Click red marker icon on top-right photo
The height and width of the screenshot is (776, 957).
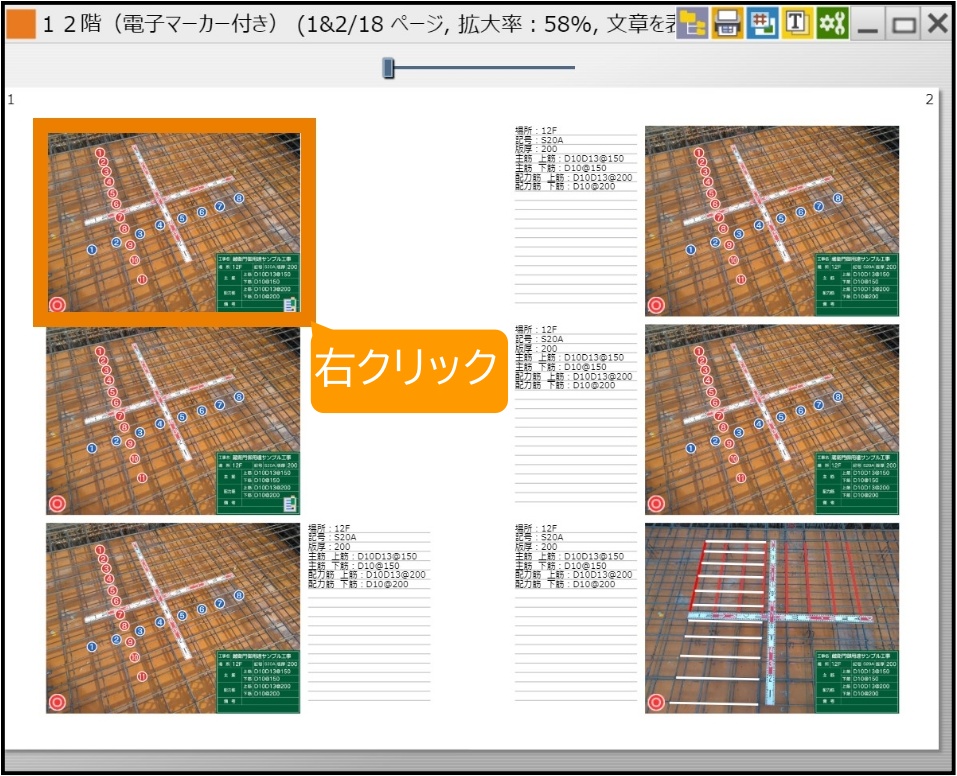point(656,305)
